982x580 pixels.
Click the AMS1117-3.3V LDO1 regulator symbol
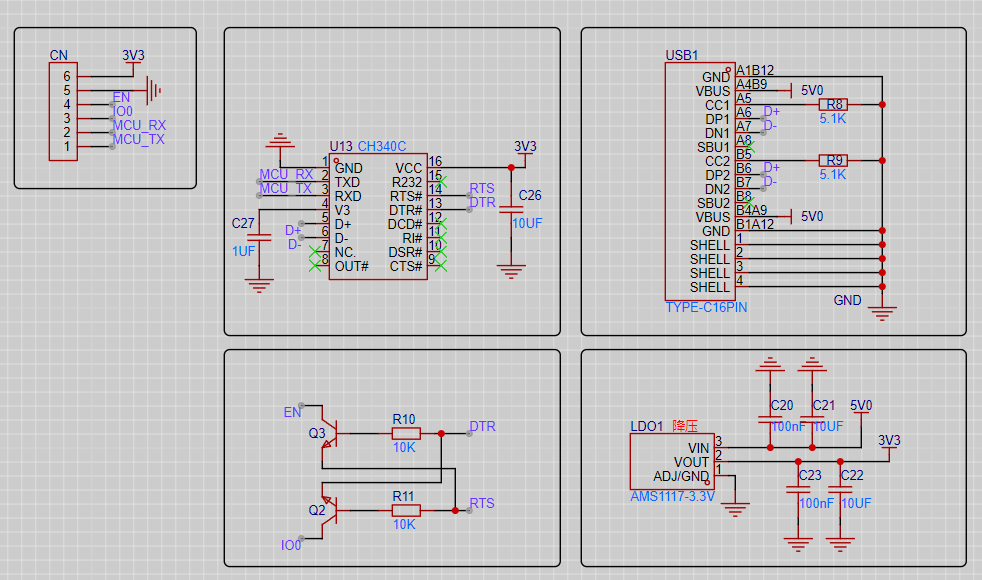(x=670, y=461)
